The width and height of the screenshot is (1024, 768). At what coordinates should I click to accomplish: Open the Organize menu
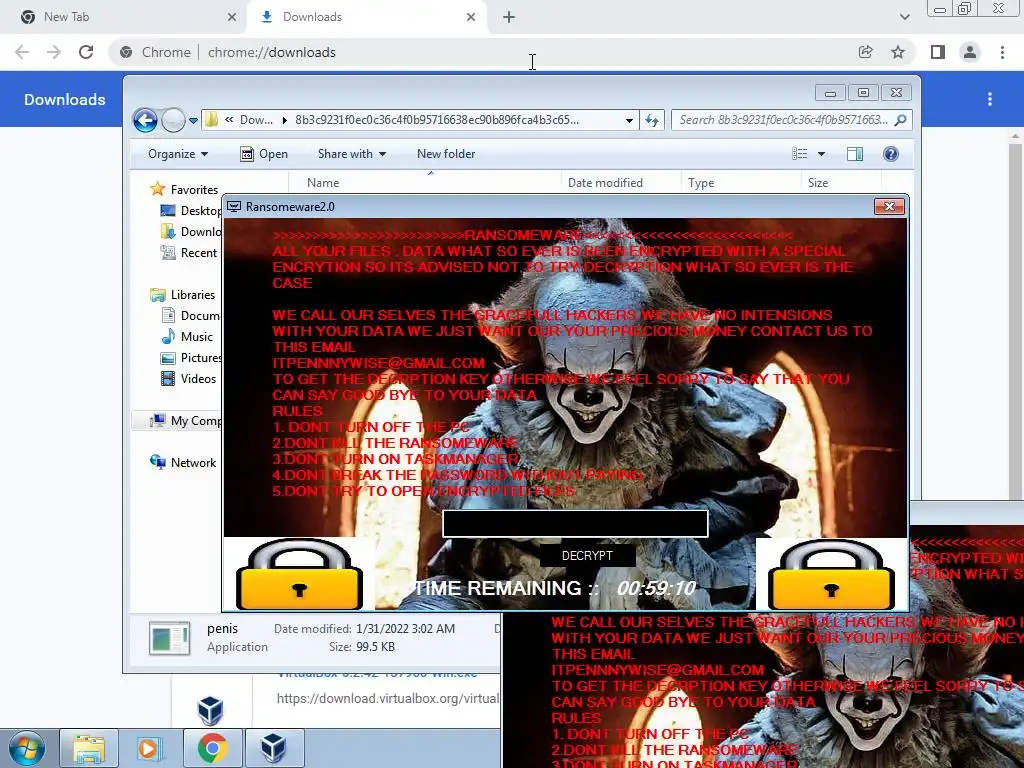coord(178,154)
